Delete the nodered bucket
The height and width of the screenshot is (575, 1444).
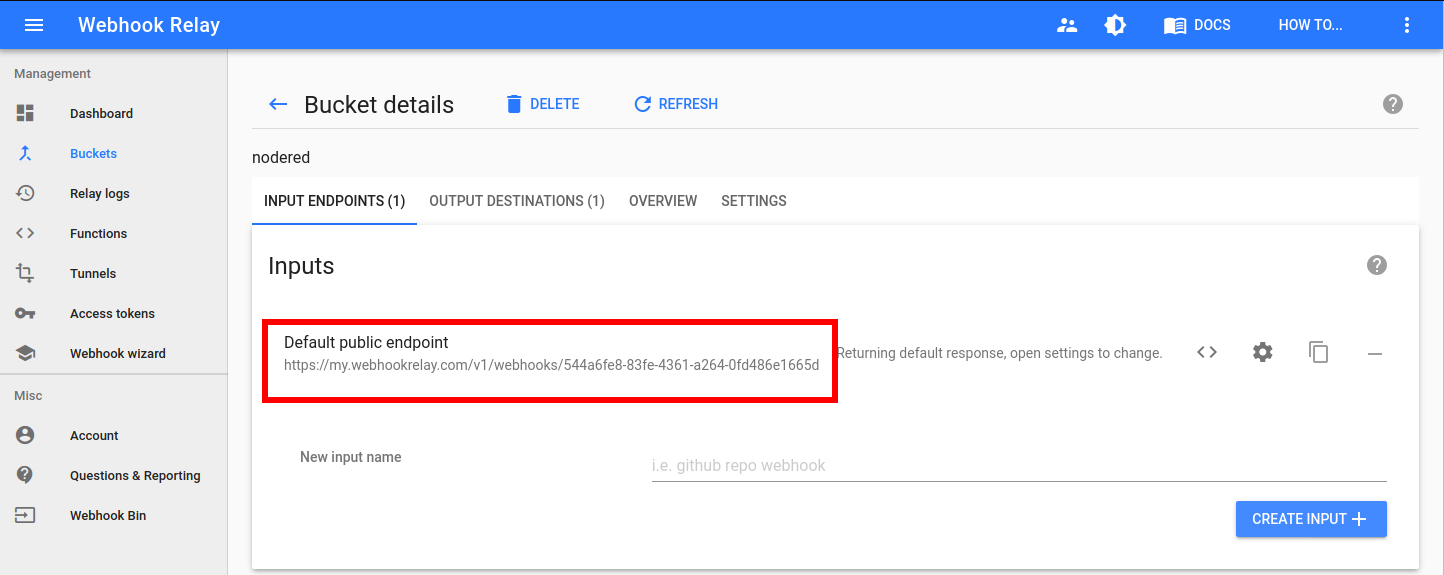[542, 104]
